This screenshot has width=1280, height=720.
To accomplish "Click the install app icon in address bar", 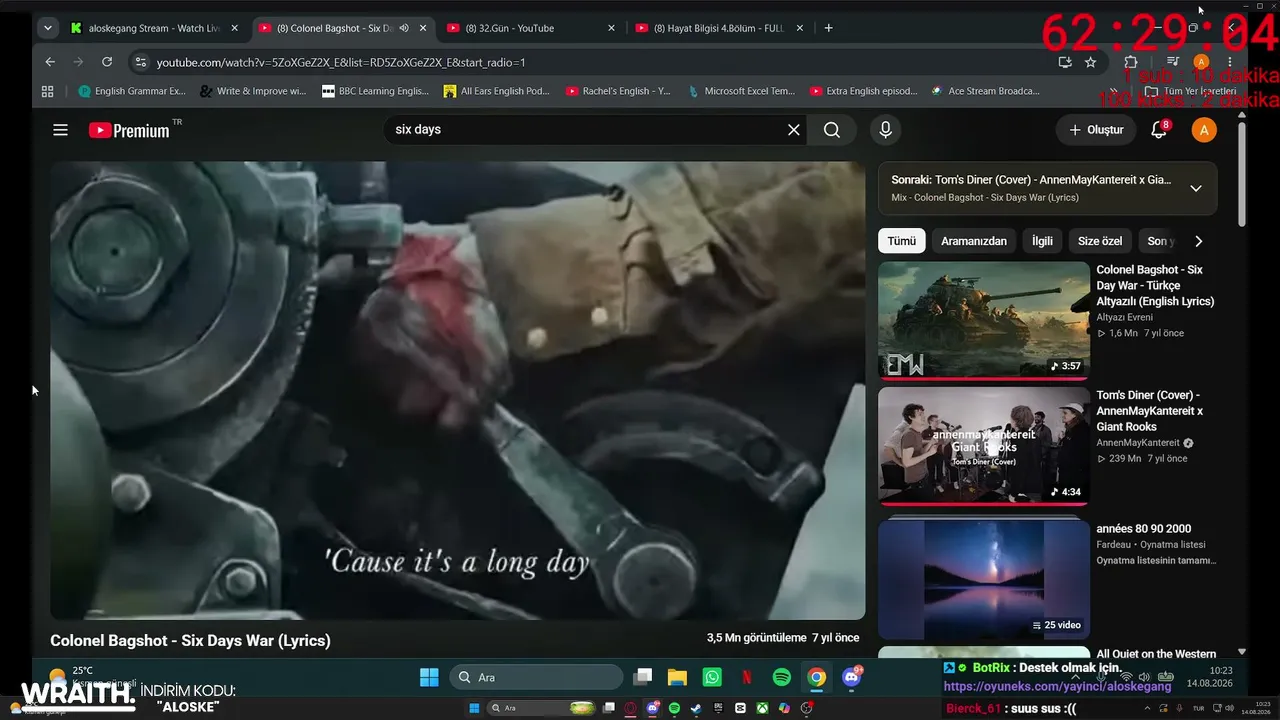I will 1065,62.
